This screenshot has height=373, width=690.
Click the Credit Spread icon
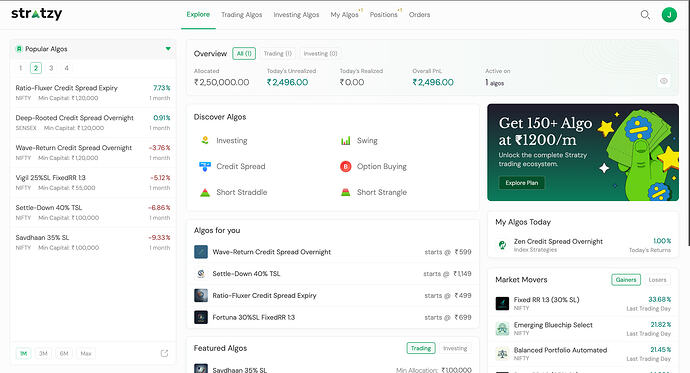[x=205, y=166]
